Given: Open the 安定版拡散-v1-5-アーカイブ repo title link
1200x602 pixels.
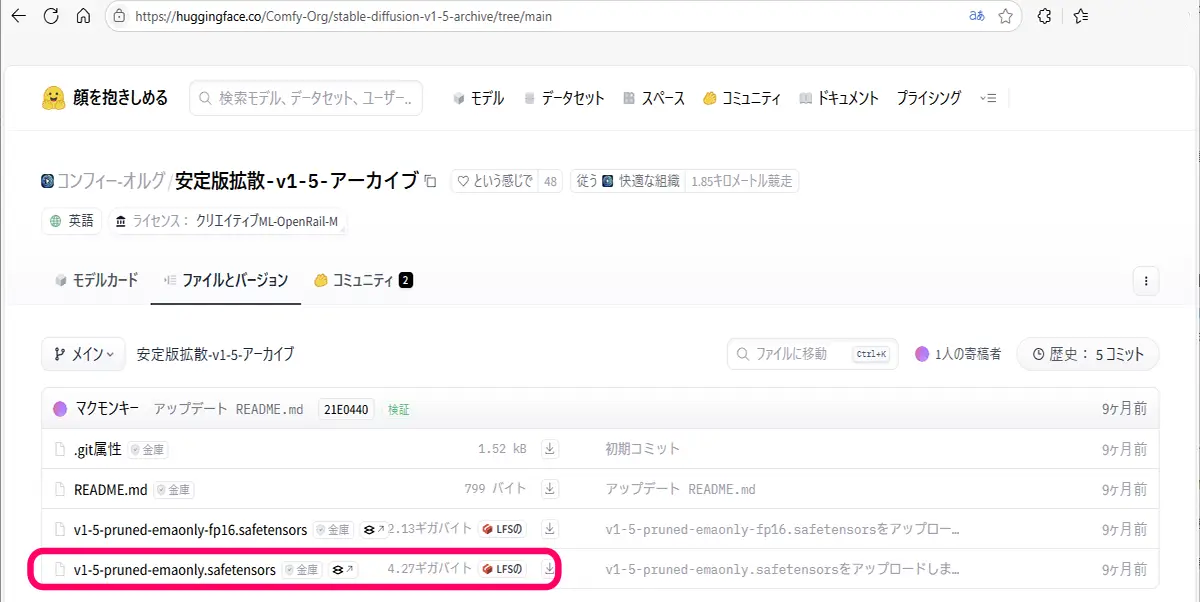Looking at the screenshot, I should tap(297, 181).
